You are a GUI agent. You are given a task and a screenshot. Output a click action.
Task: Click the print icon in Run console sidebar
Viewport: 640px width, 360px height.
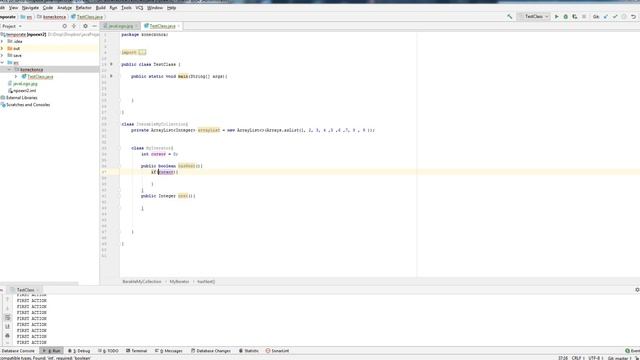click(7, 336)
